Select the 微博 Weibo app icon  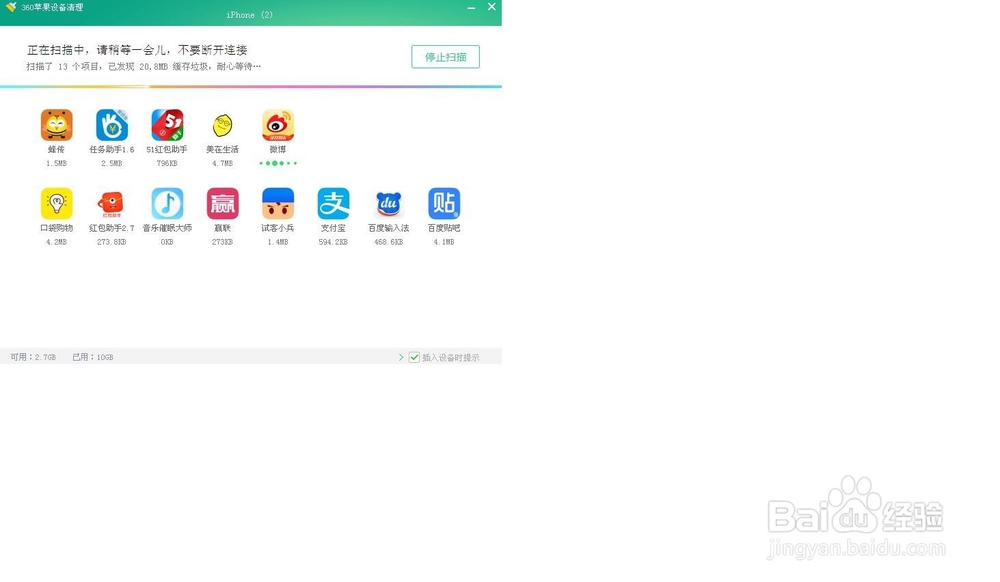(278, 125)
